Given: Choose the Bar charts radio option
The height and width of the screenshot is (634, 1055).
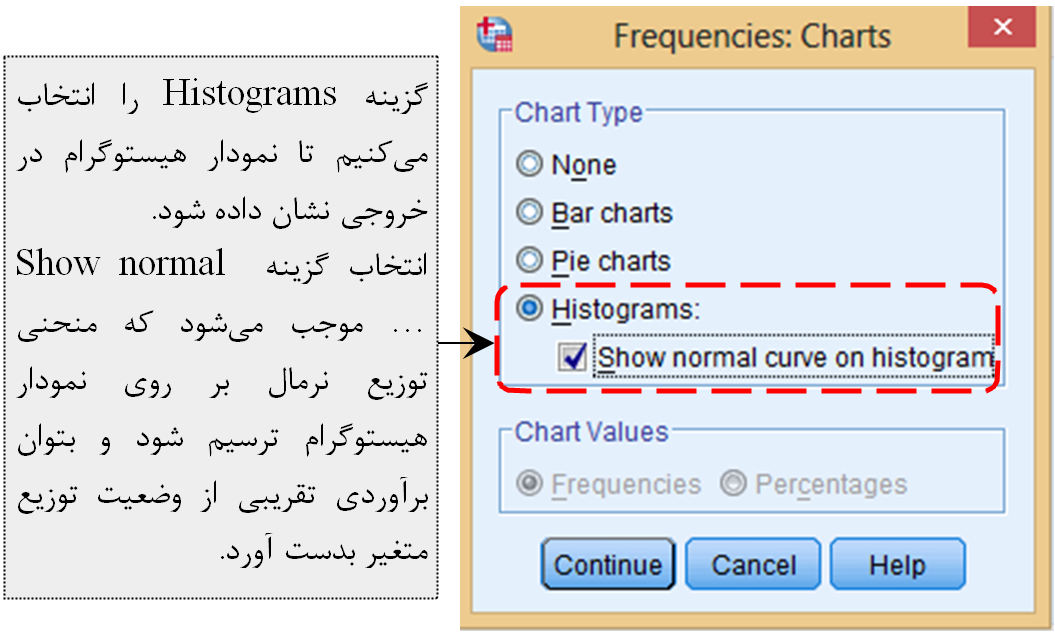Looking at the screenshot, I should click(x=529, y=212).
